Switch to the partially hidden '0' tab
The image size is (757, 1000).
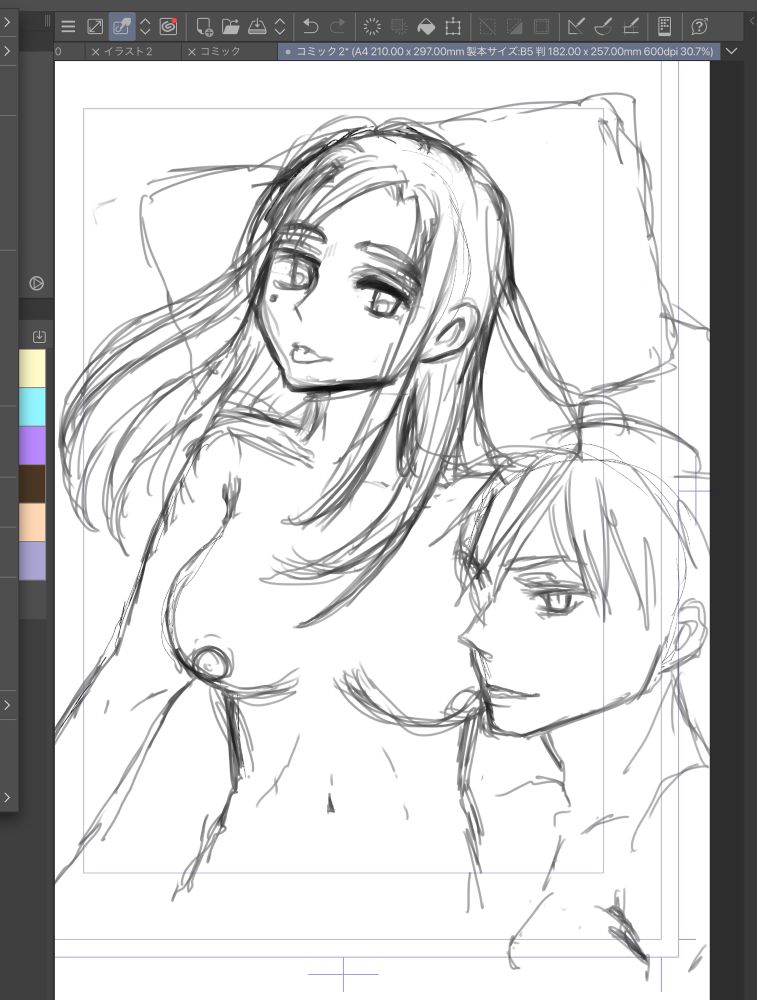point(58,52)
